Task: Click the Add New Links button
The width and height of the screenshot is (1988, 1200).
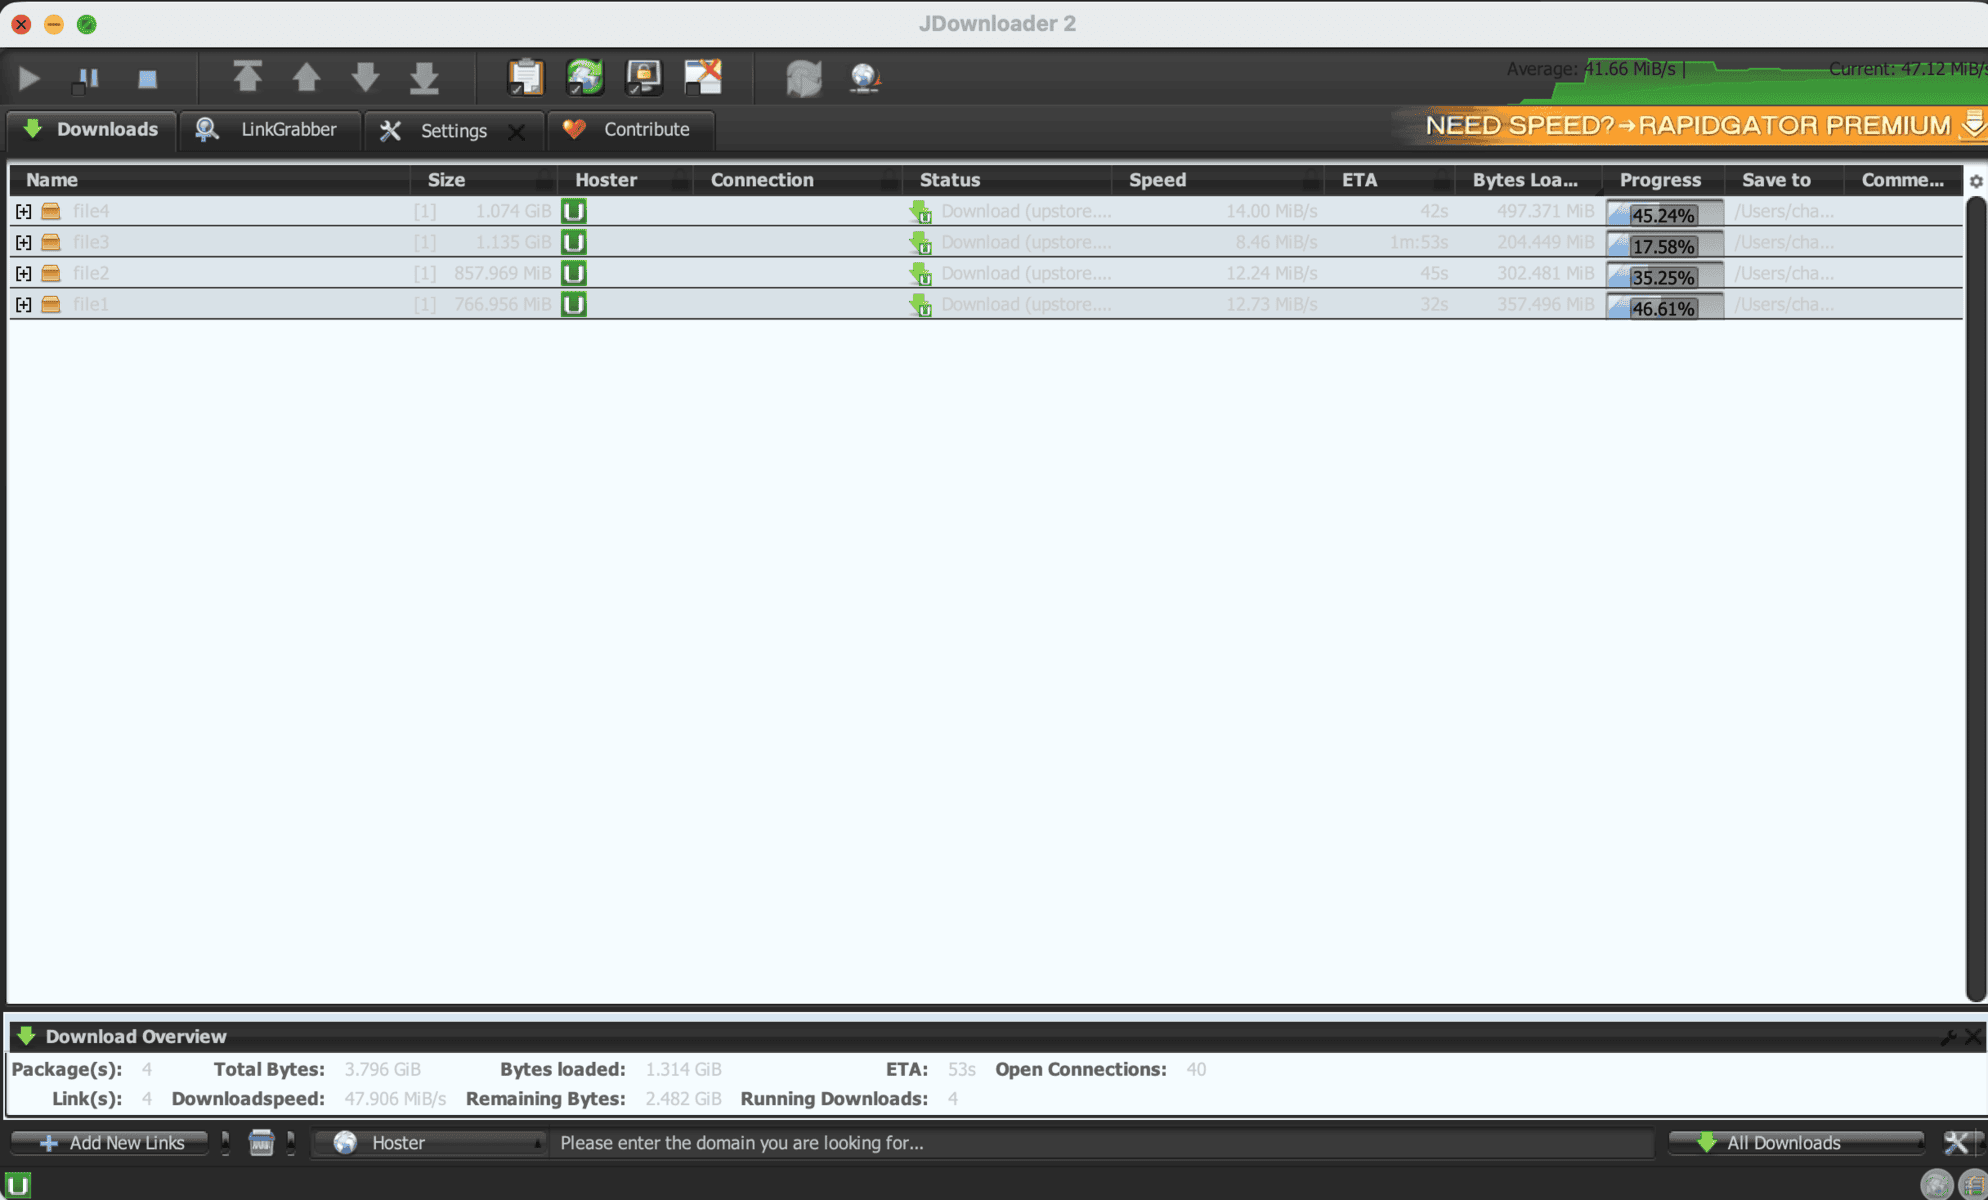Action: tap(110, 1142)
